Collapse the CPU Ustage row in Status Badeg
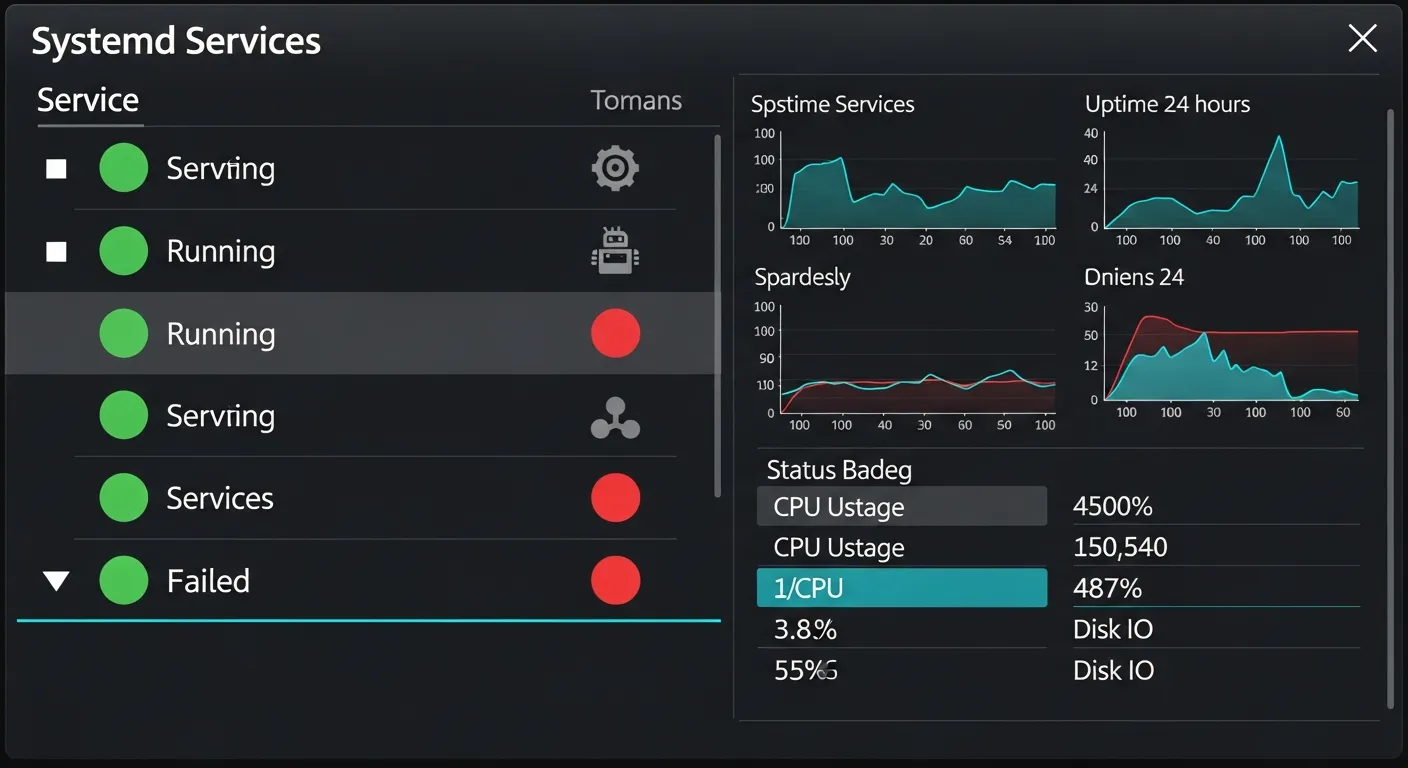The width and height of the screenshot is (1408, 768). pyautogui.click(x=900, y=506)
